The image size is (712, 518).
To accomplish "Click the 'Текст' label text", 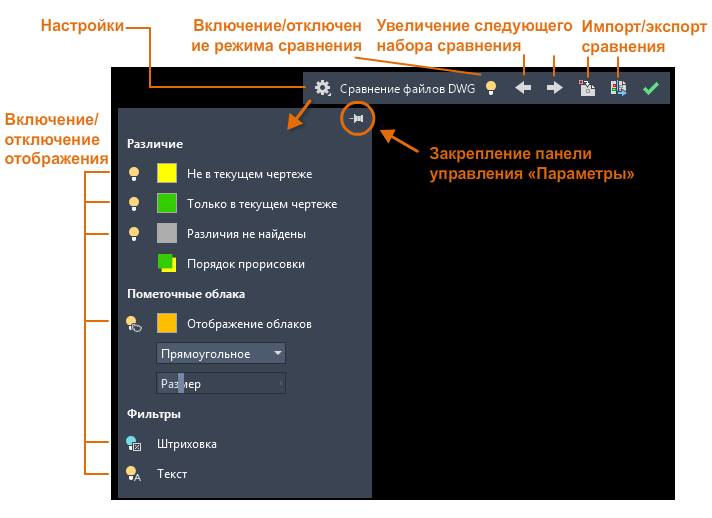I will 172,474.
